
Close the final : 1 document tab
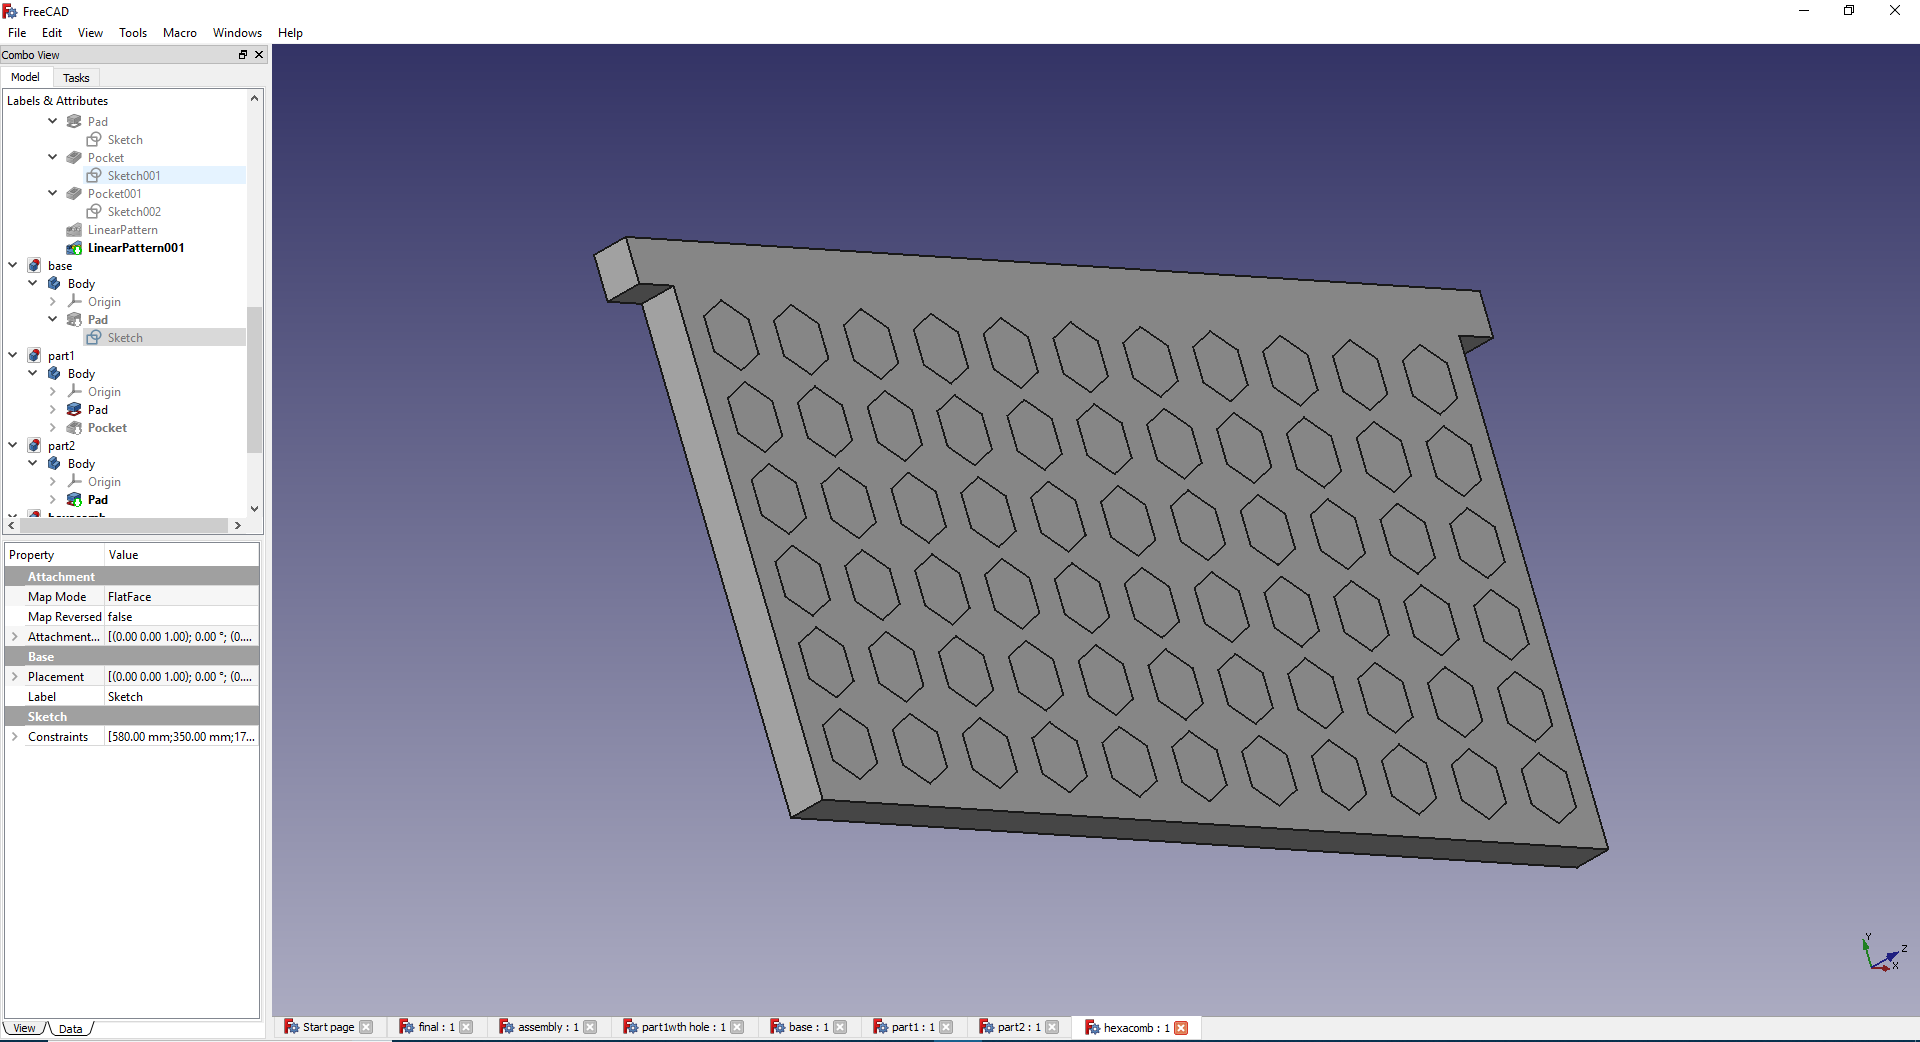[466, 1027]
